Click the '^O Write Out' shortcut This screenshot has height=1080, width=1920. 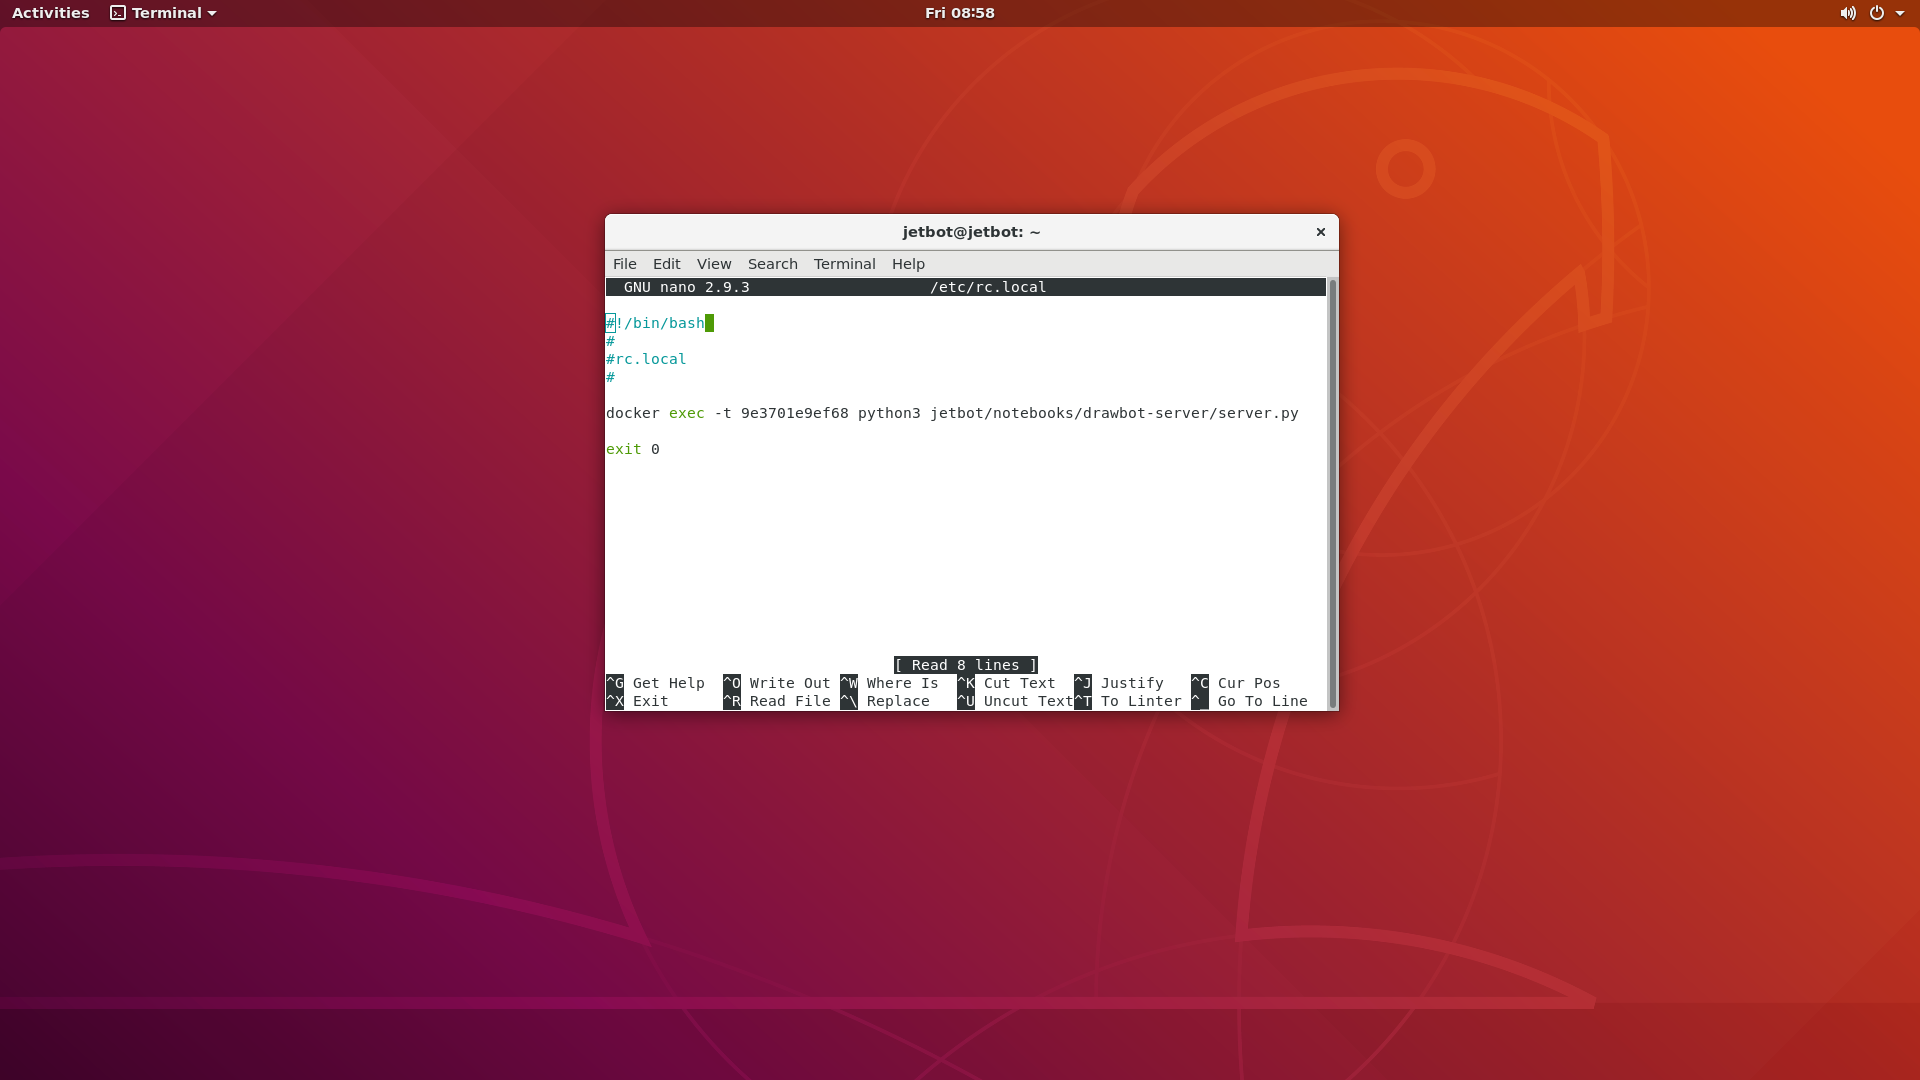pos(777,683)
